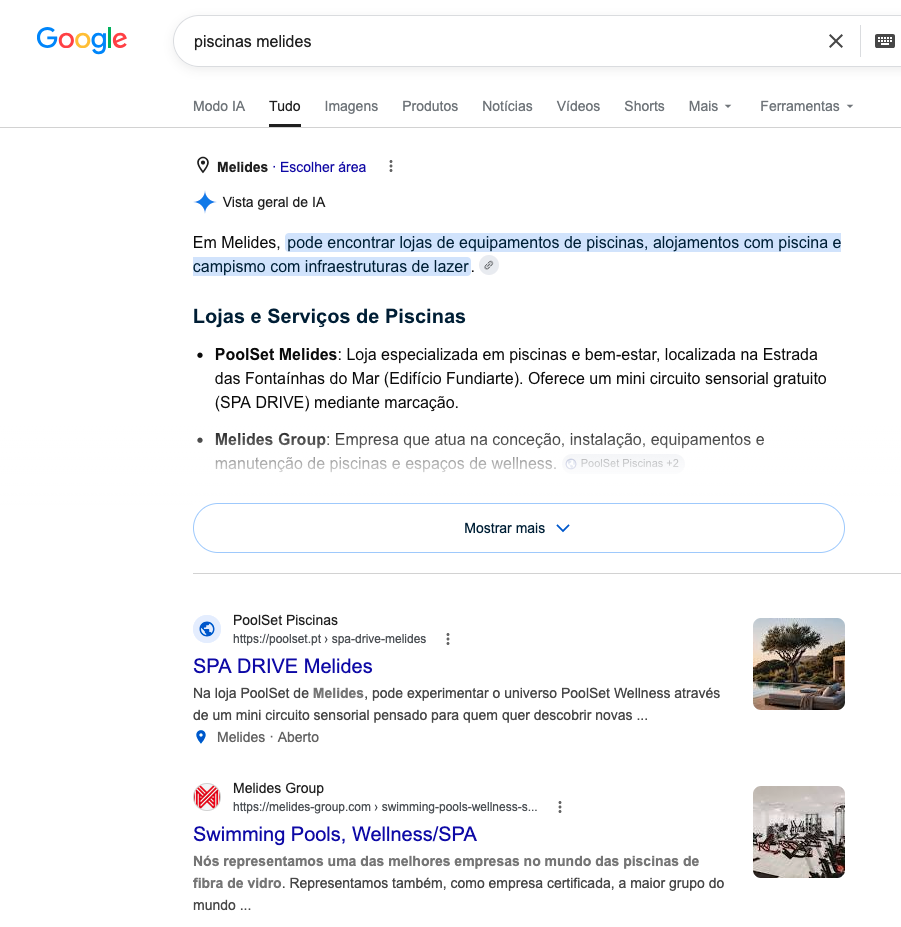This screenshot has width=901, height=927.
Task: Click the PoolSet Piscinas globe favicon
Action: coord(207,629)
